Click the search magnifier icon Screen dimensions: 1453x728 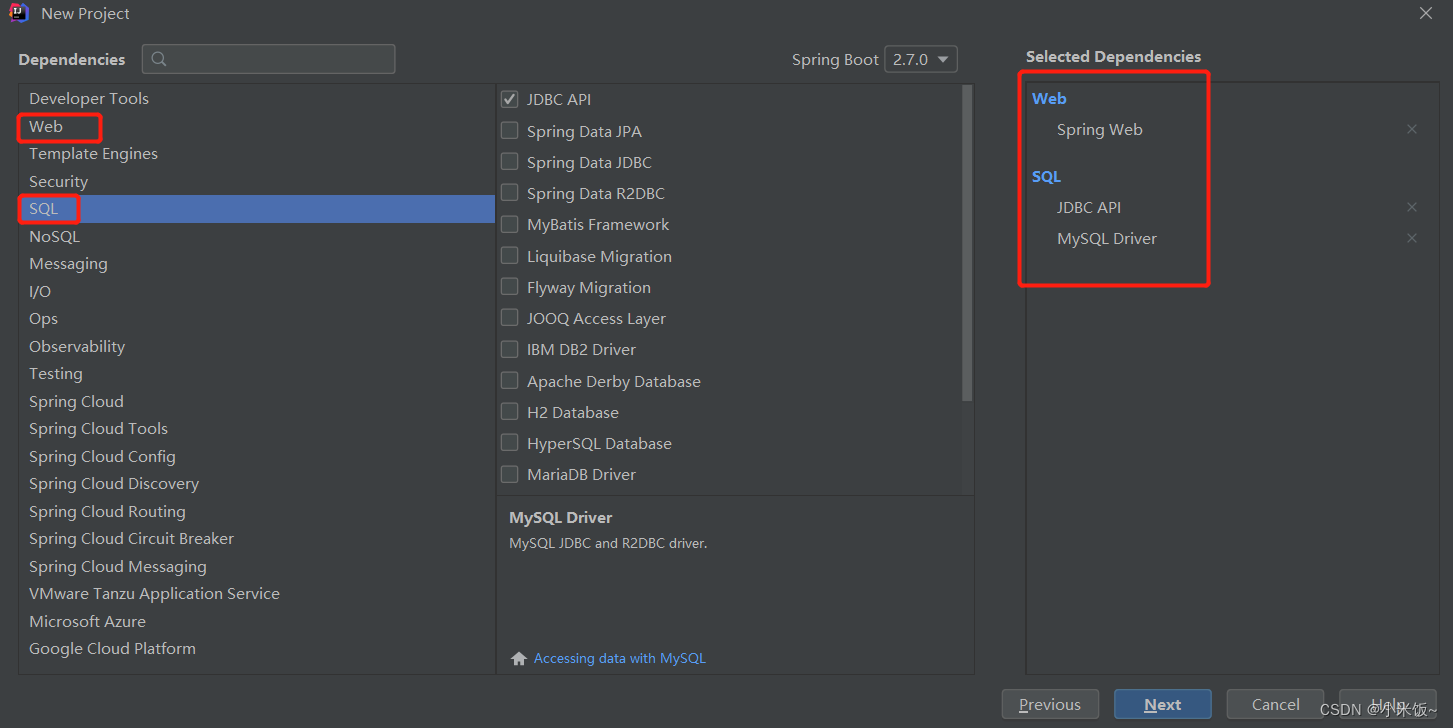[159, 59]
